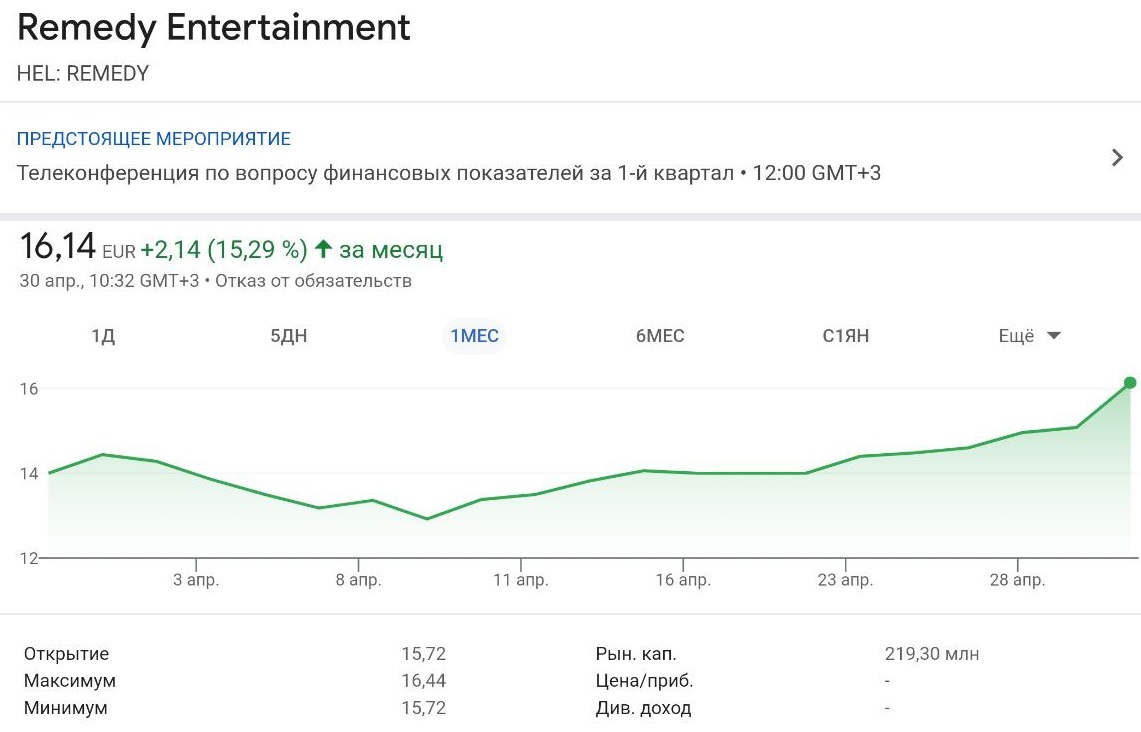Open the Q1 earnings teleconference event text

(449, 173)
